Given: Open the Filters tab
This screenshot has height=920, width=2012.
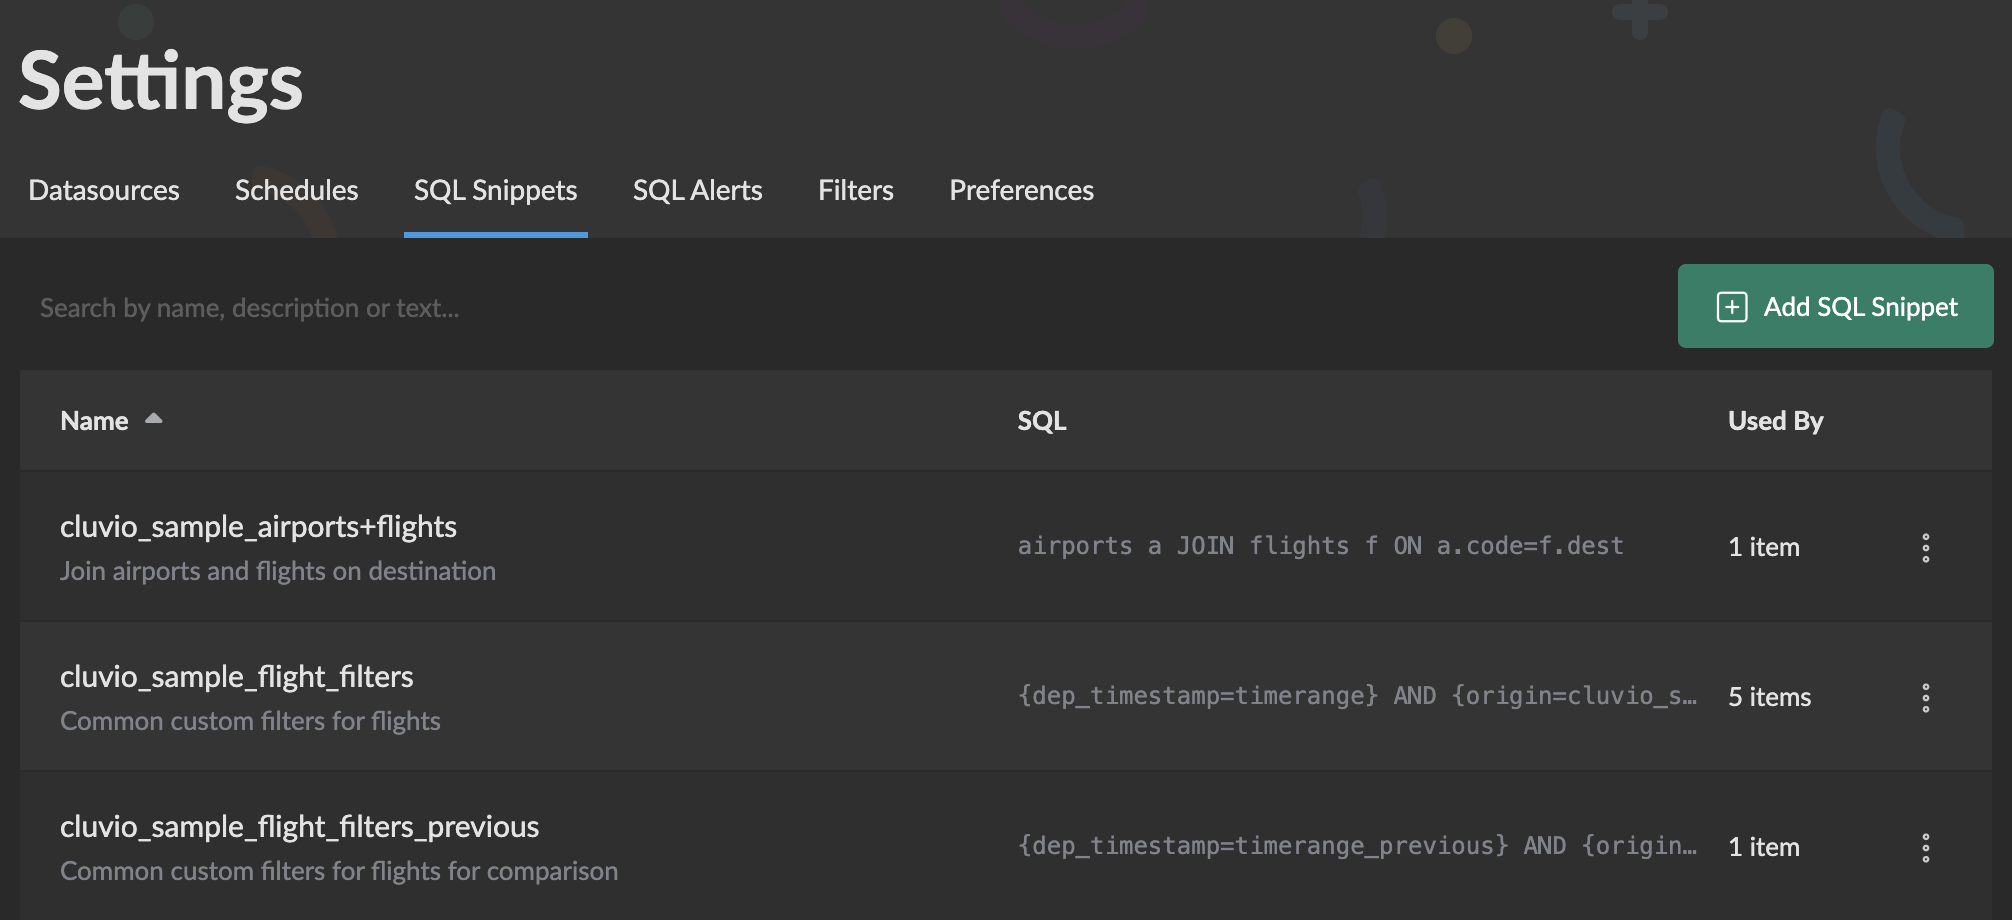Looking at the screenshot, I should click(x=855, y=190).
